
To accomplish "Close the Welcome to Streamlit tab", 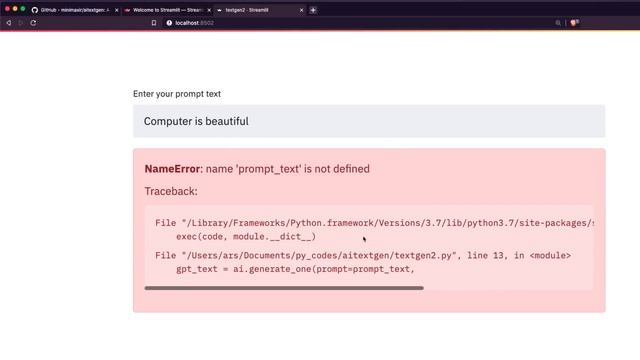I will click(209, 10).
